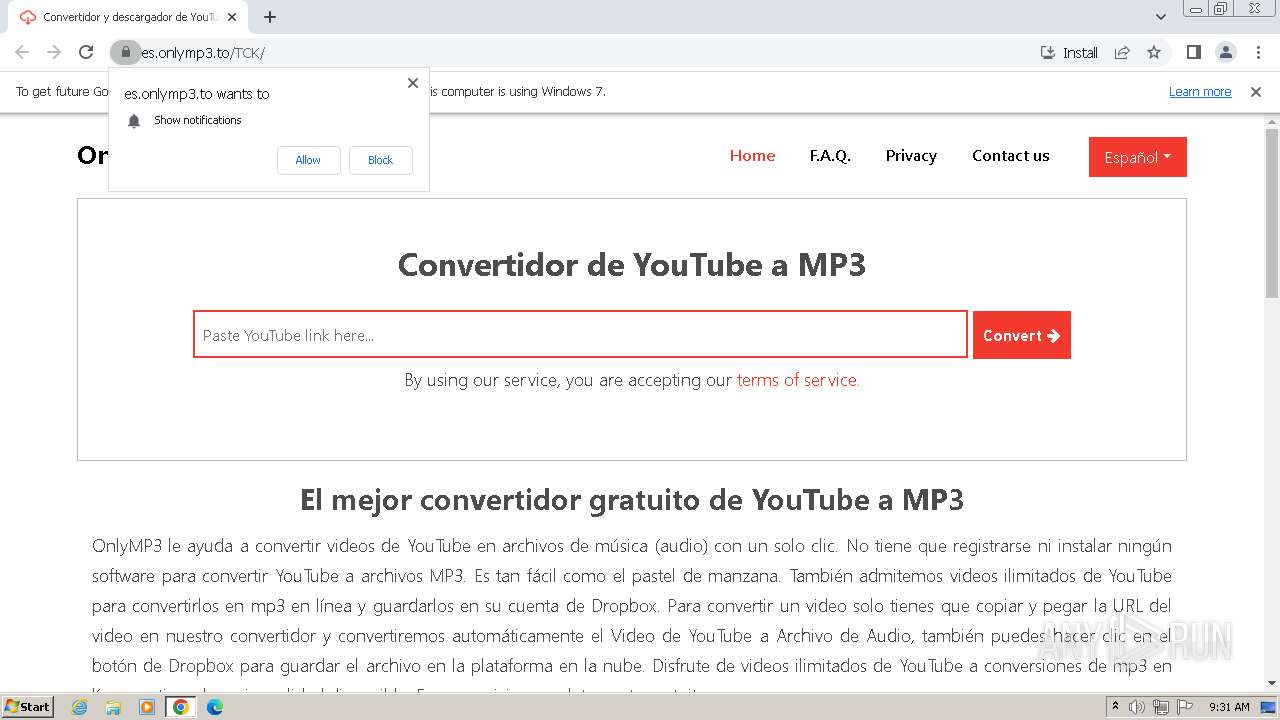Open the browser side panel icon
This screenshot has width=1280, height=720.
(x=1193, y=52)
